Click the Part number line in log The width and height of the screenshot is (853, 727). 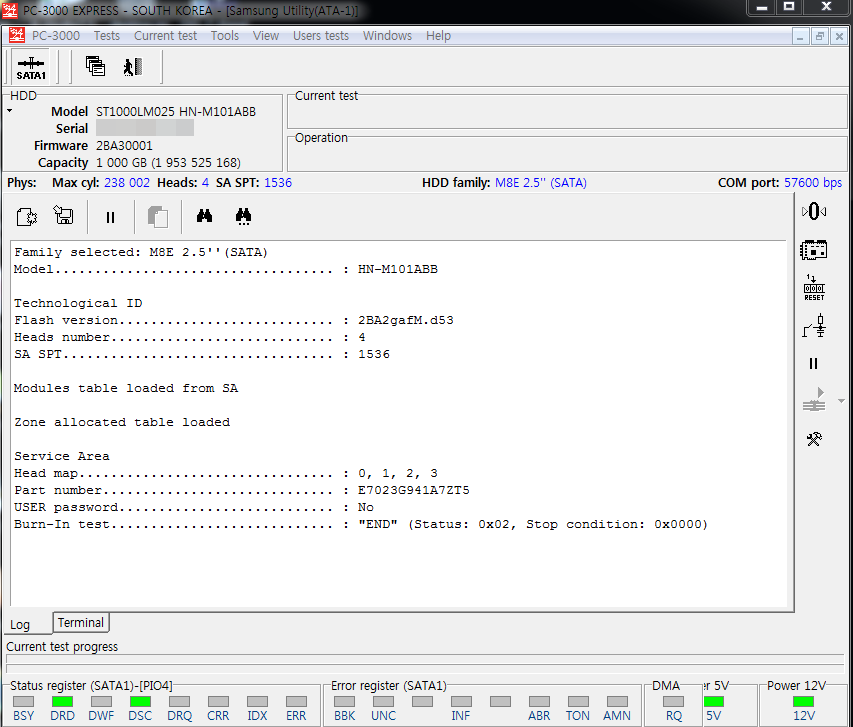(x=242, y=490)
